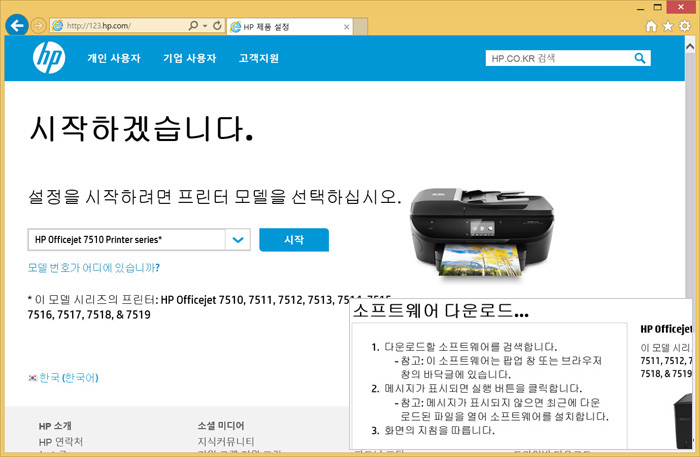Screen dimensions: 700x457
Task: Open 고객지원 menu
Action: click(x=259, y=58)
